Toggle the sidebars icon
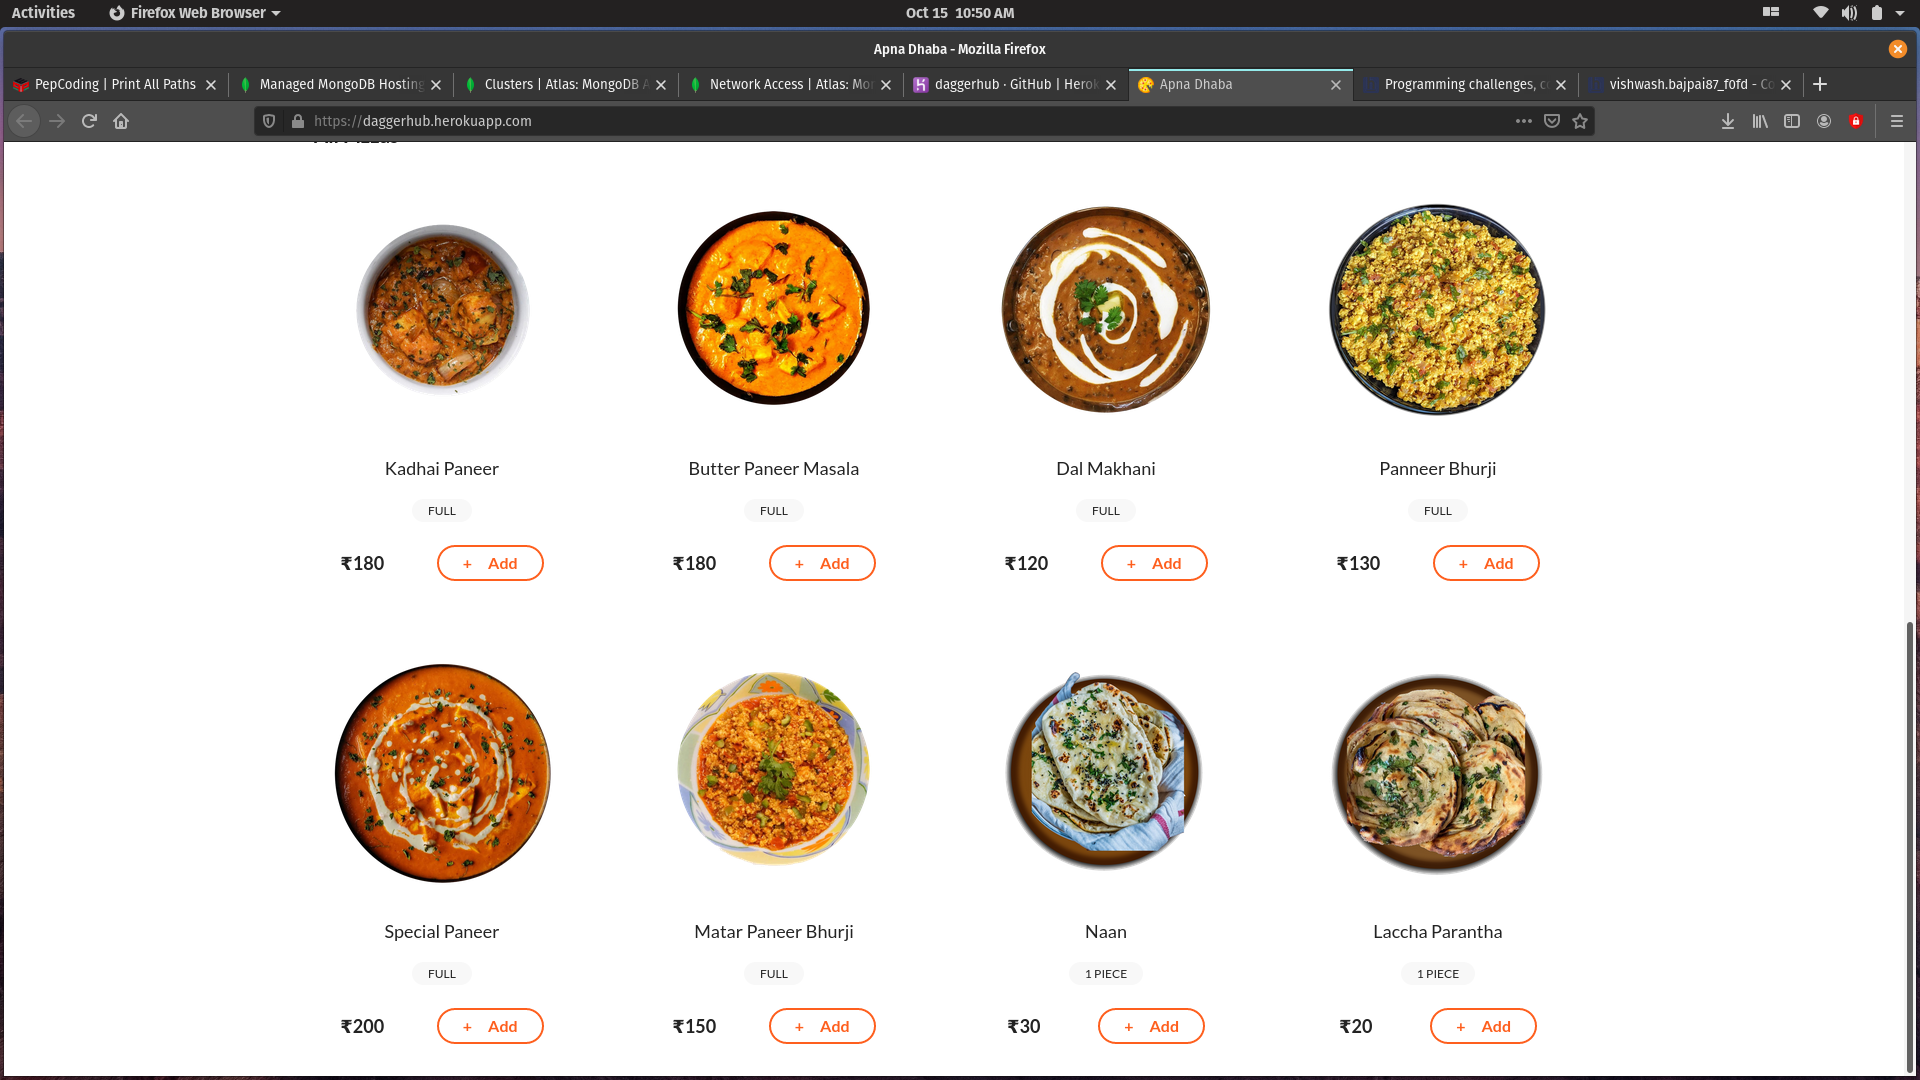Image resolution: width=1920 pixels, height=1080 pixels. (x=1792, y=121)
